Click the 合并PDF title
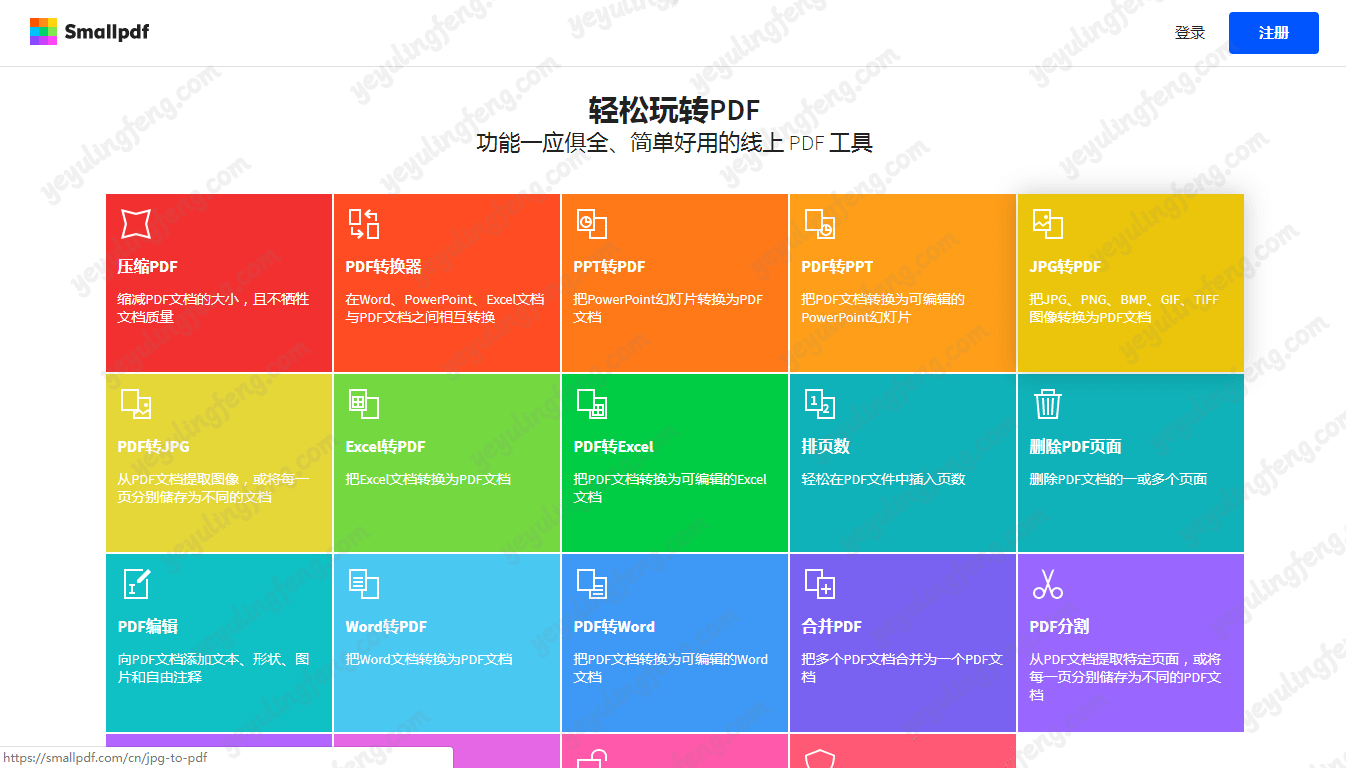Viewport: 1346px width, 768px height. click(831, 627)
